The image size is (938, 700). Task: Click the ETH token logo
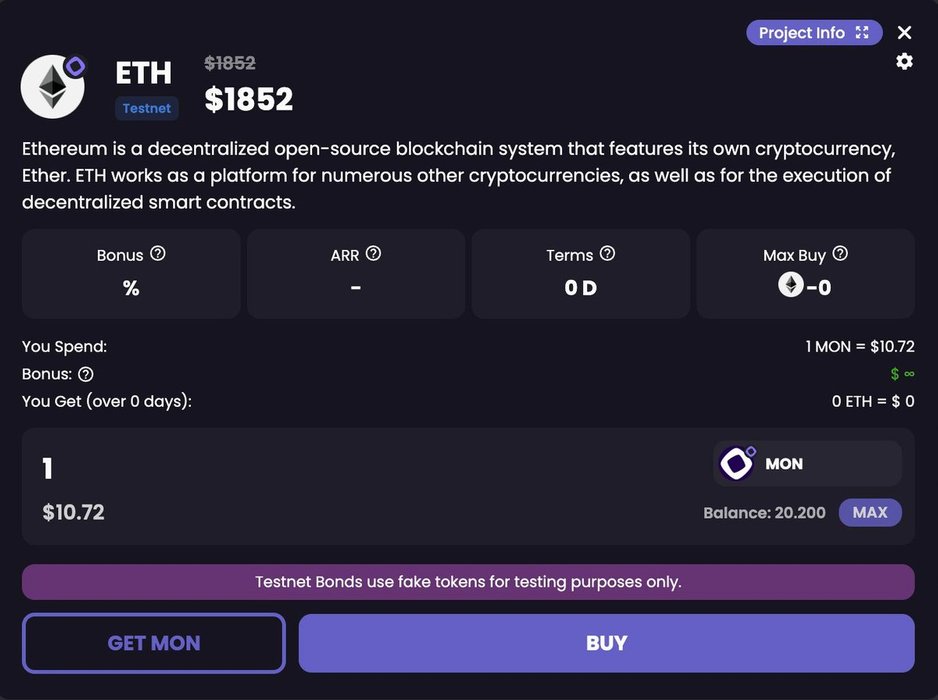tap(52, 87)
